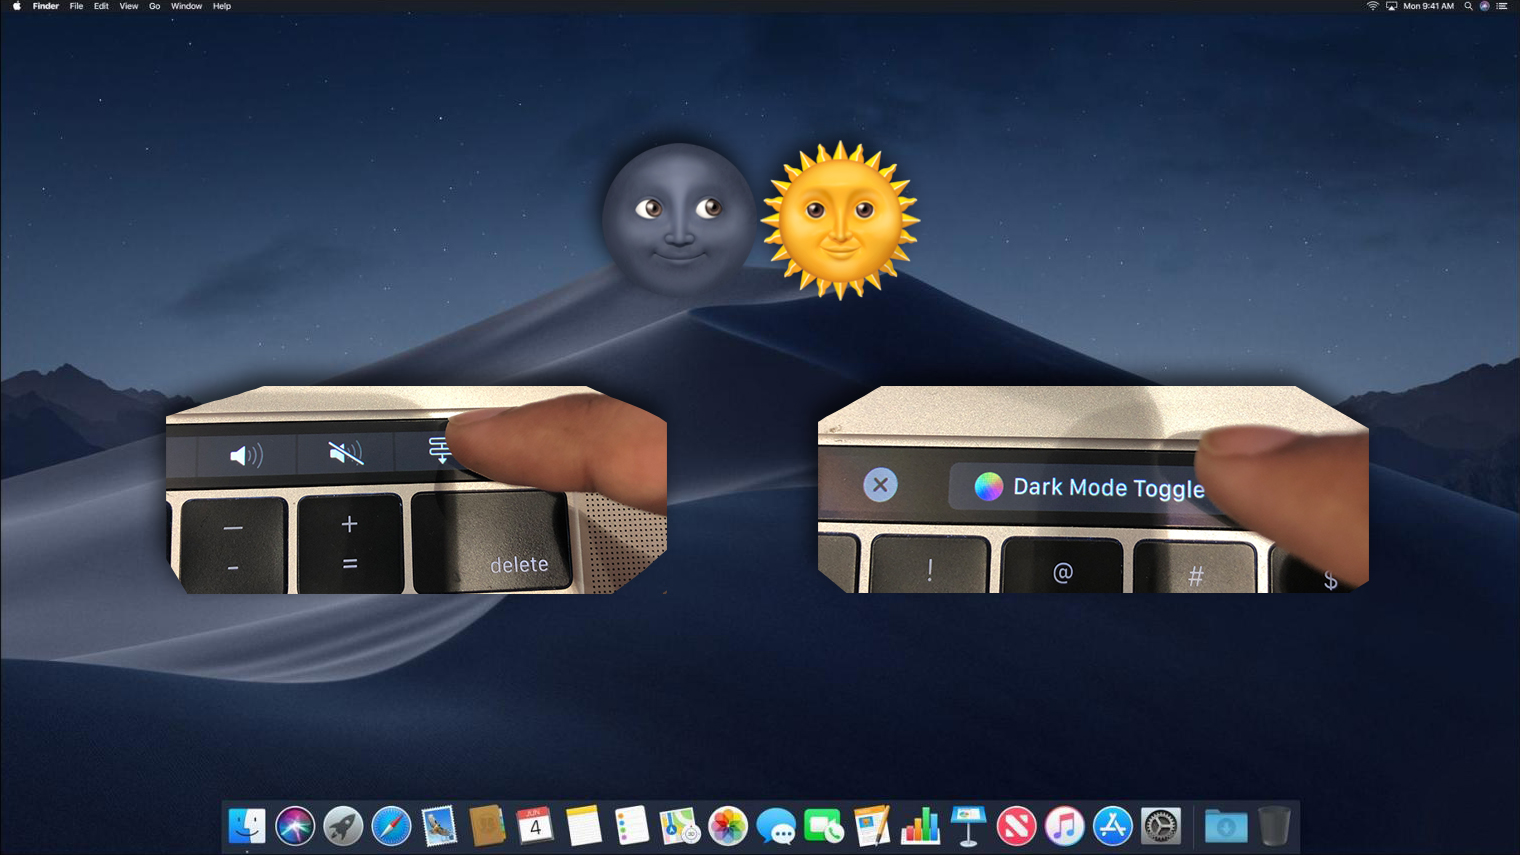The height and width of the screenshot is (855, 1520).
Task: Launch Maps from the Dock
Action: (x=679, y=827)
